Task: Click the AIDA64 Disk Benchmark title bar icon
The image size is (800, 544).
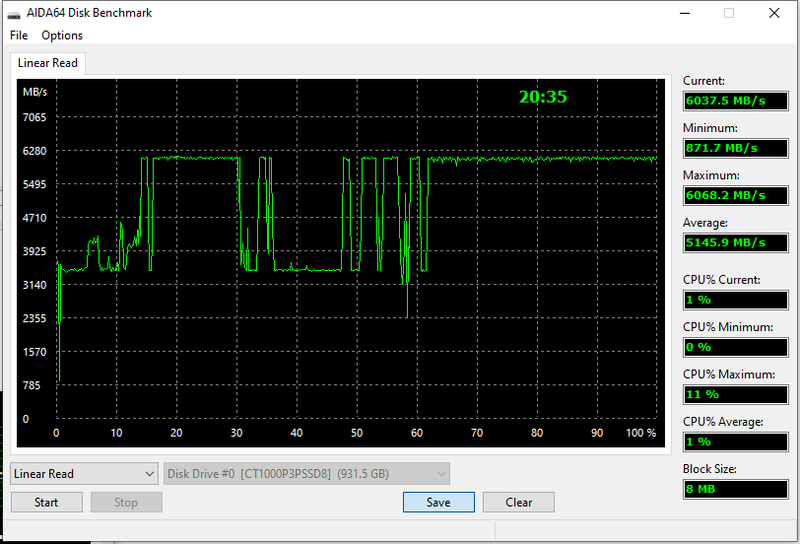Action: [x=14, y=13]
